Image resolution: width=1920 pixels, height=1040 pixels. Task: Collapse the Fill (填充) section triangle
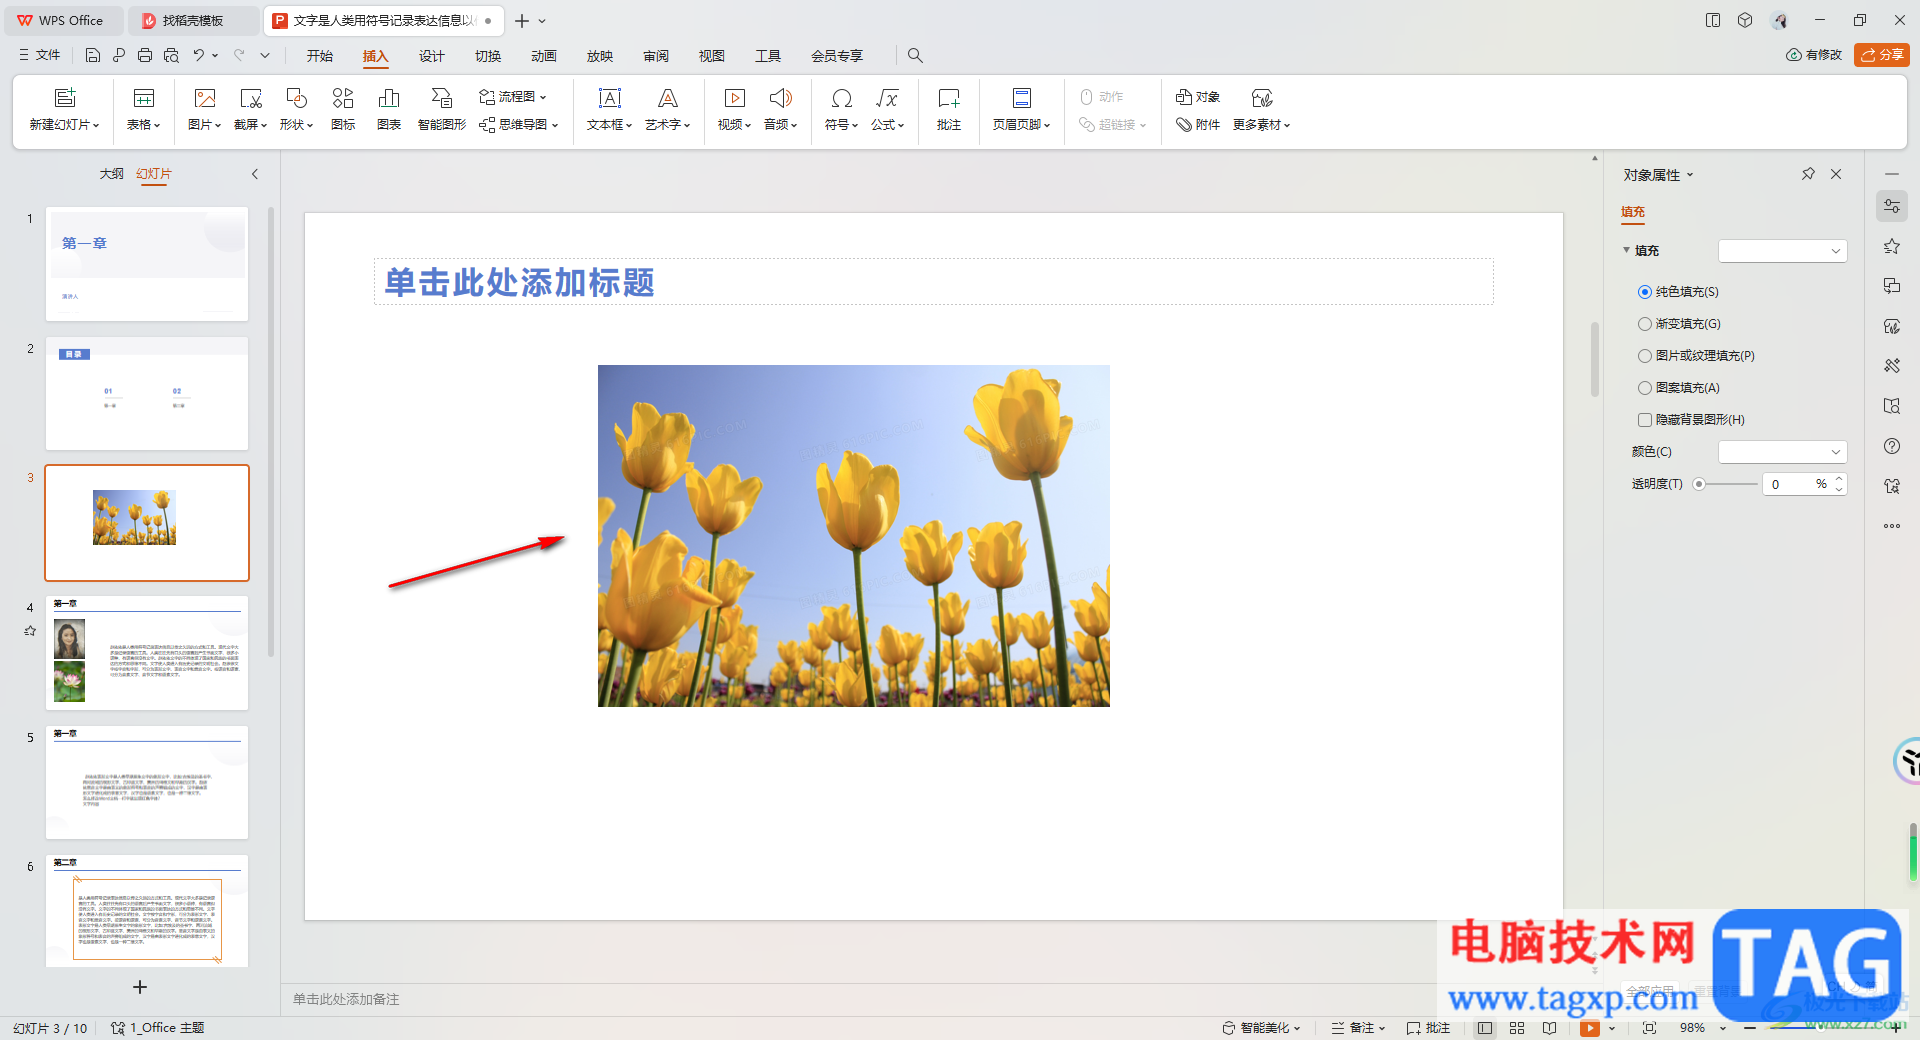(1627, 250)
